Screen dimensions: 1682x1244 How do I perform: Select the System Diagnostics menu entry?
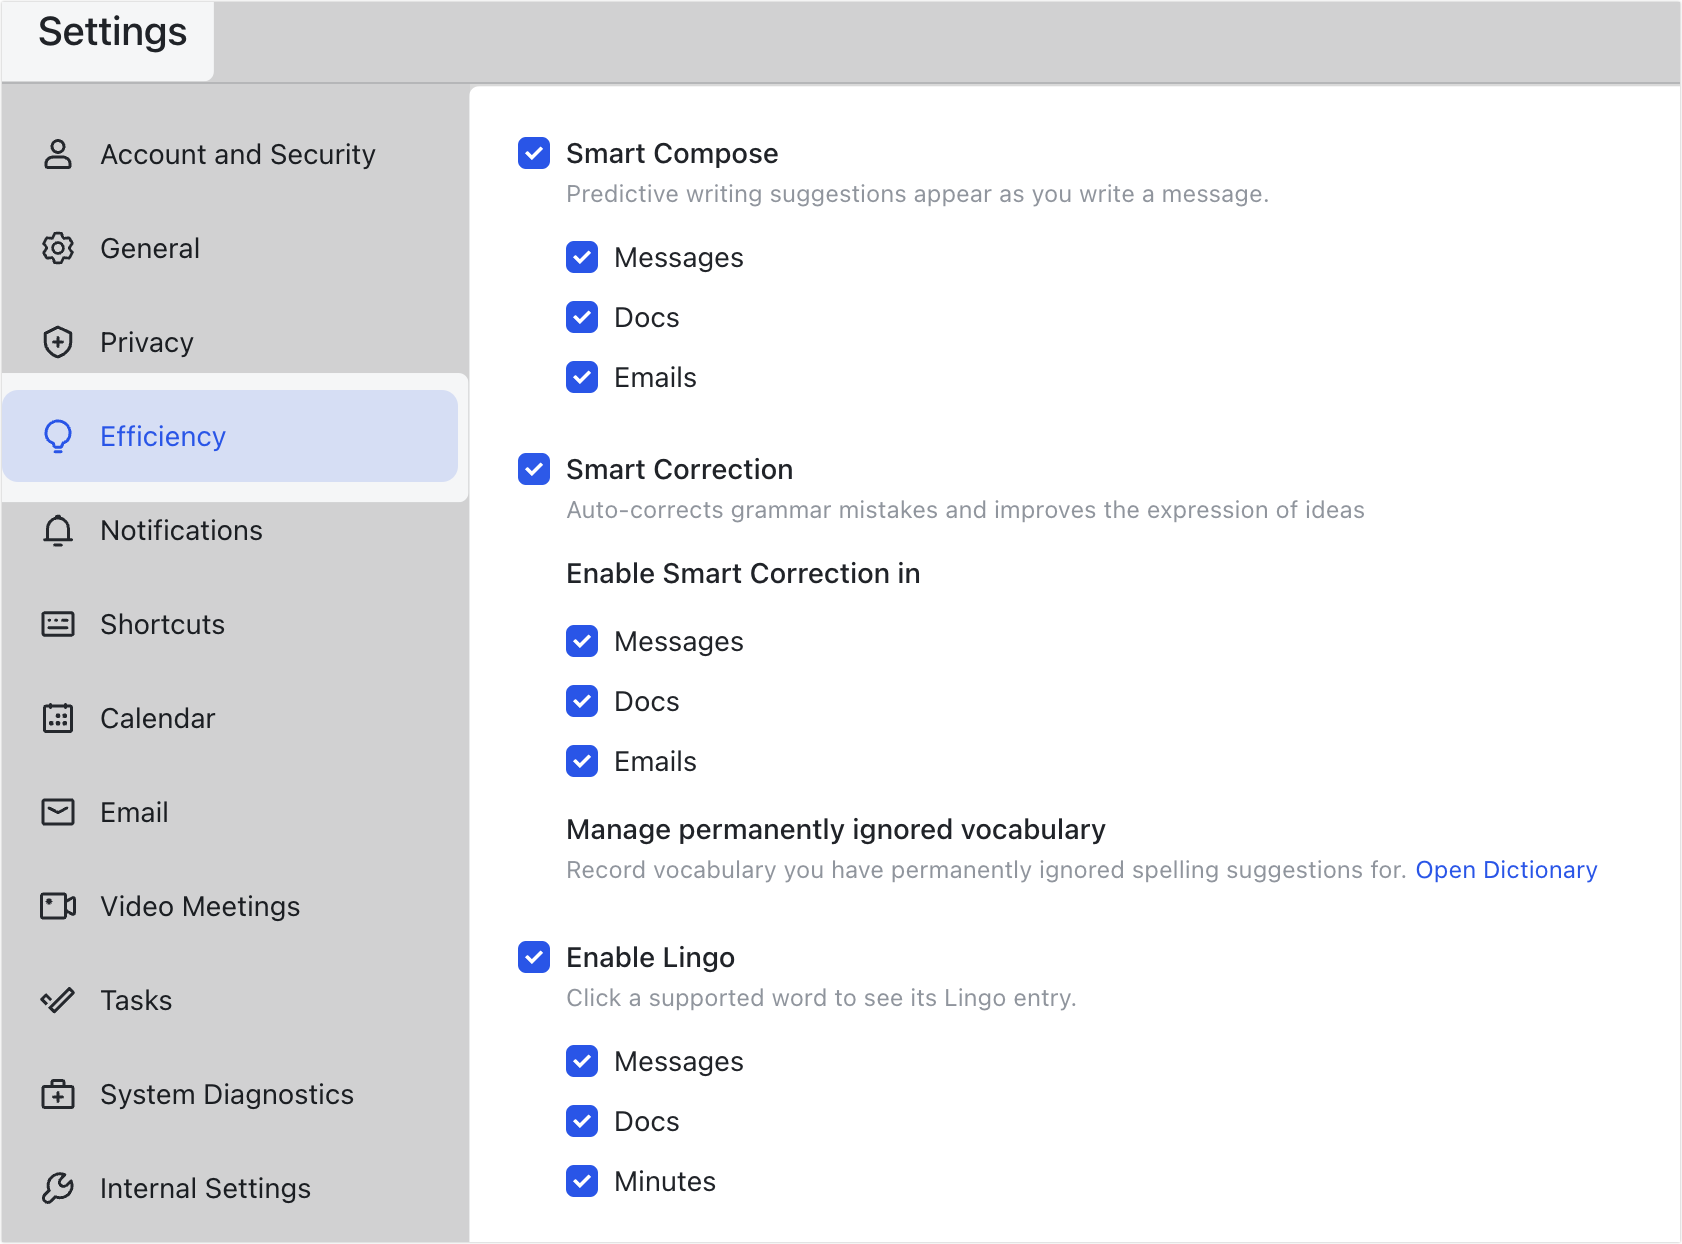coord(226,1094)
